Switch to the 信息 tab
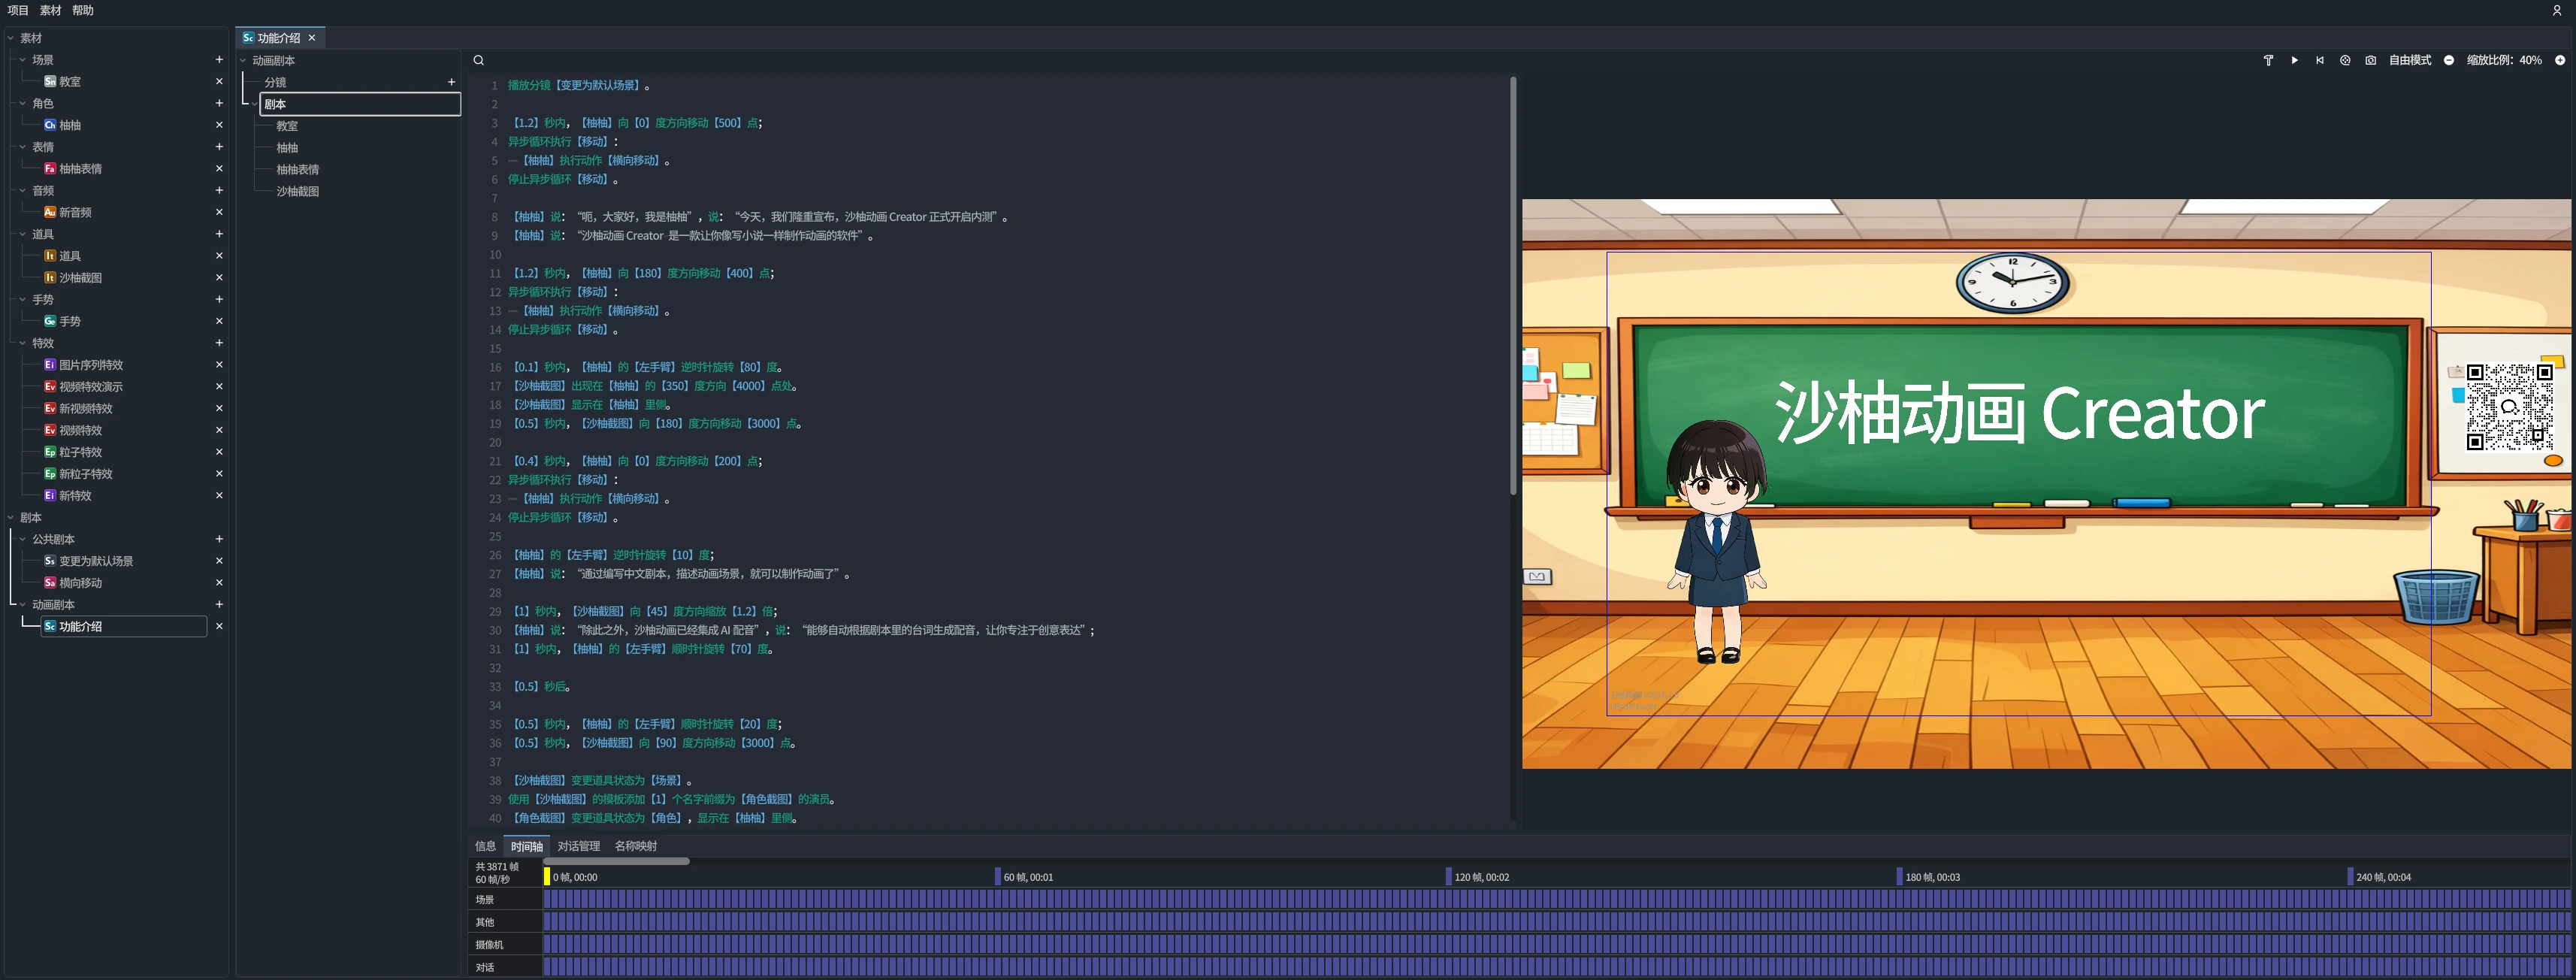 pyautogui.click(x=485, y=846)
